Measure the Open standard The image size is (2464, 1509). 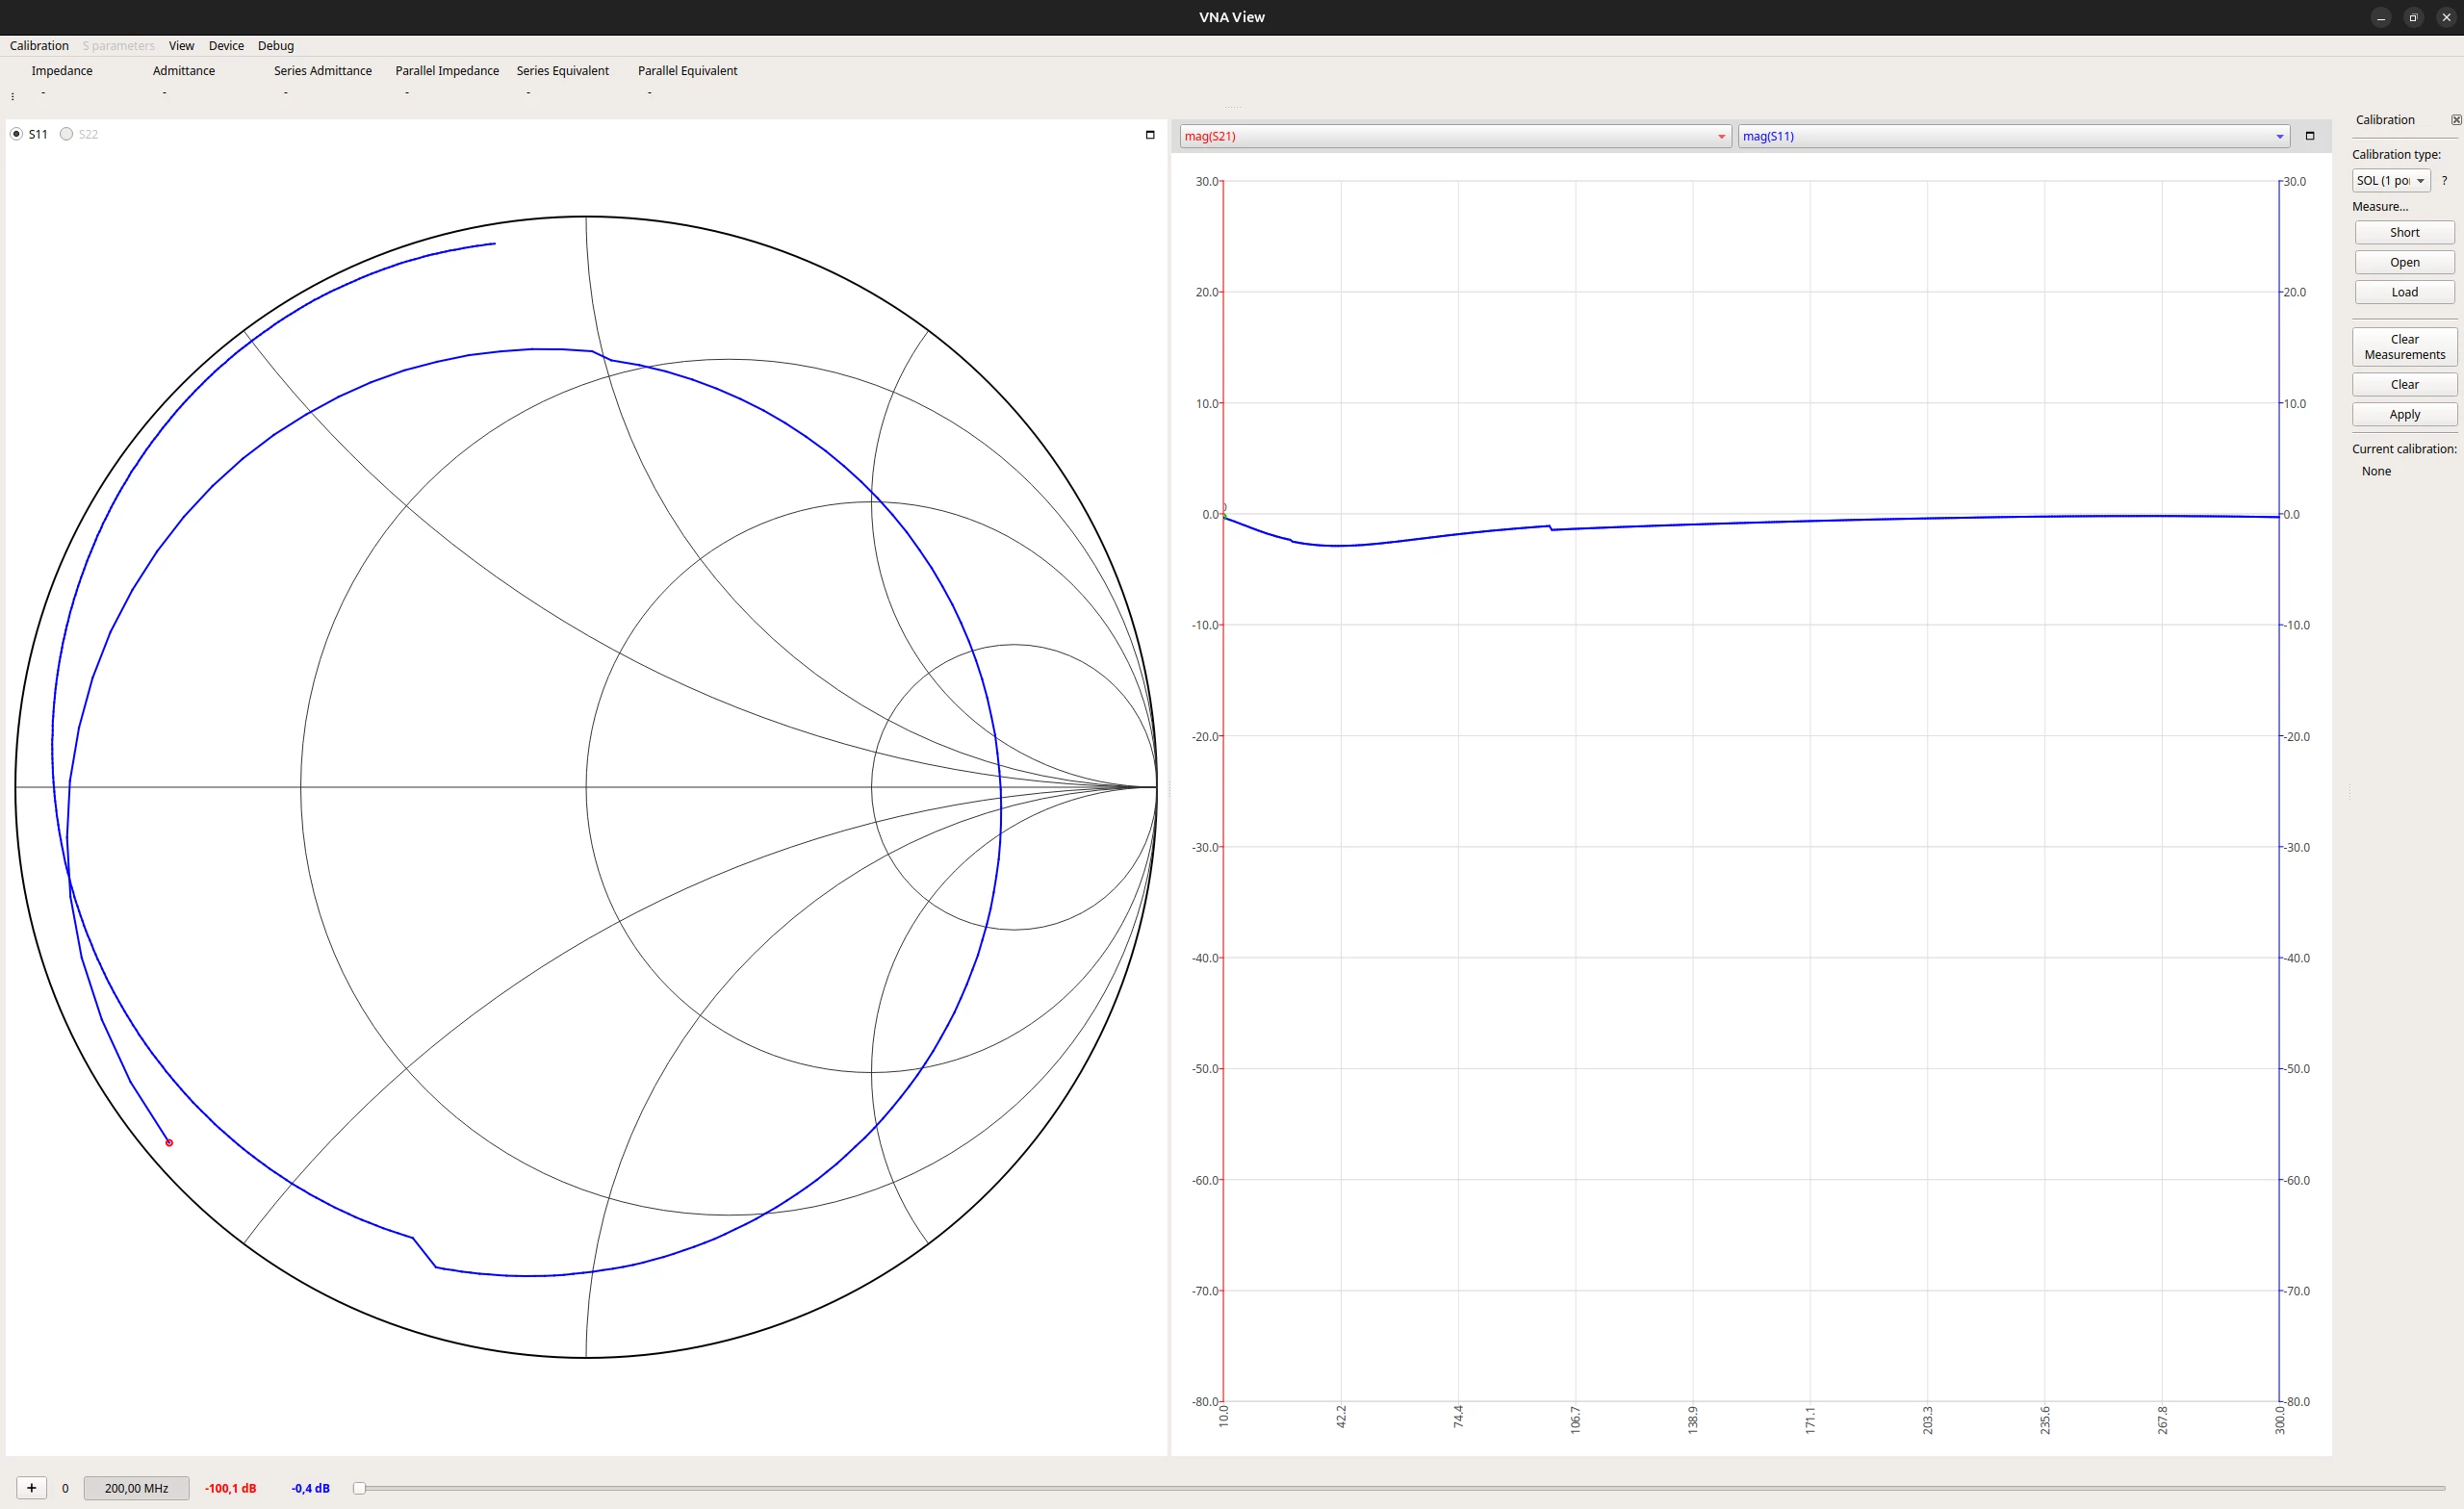(x=2404, y=263)
